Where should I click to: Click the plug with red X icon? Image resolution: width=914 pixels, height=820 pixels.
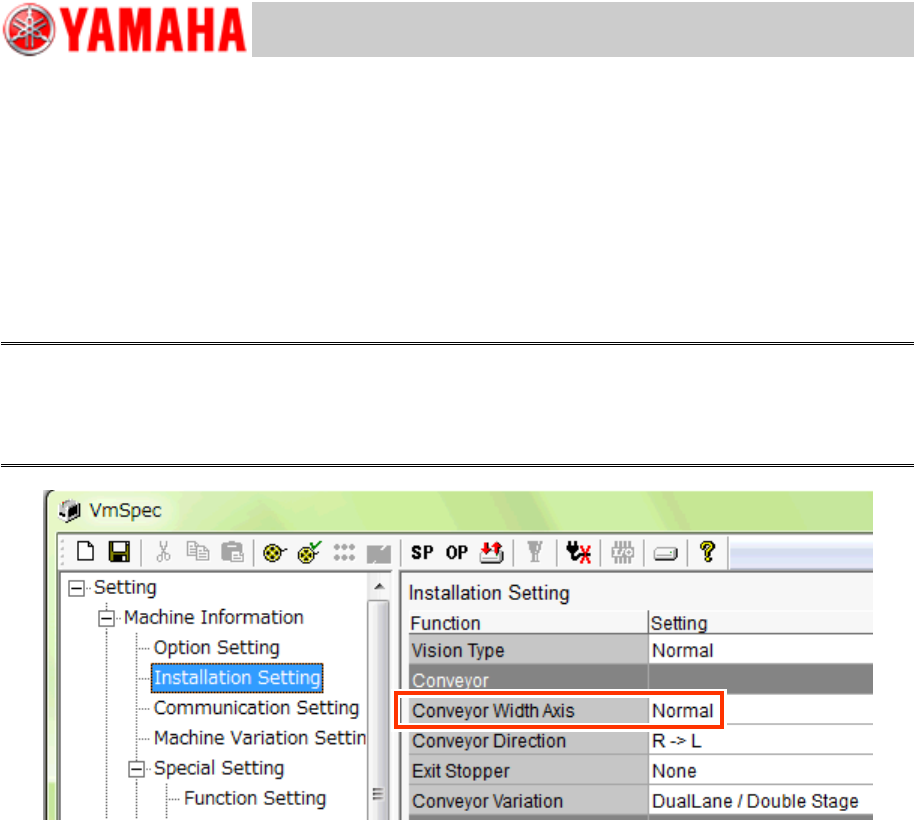click(578, 552)
